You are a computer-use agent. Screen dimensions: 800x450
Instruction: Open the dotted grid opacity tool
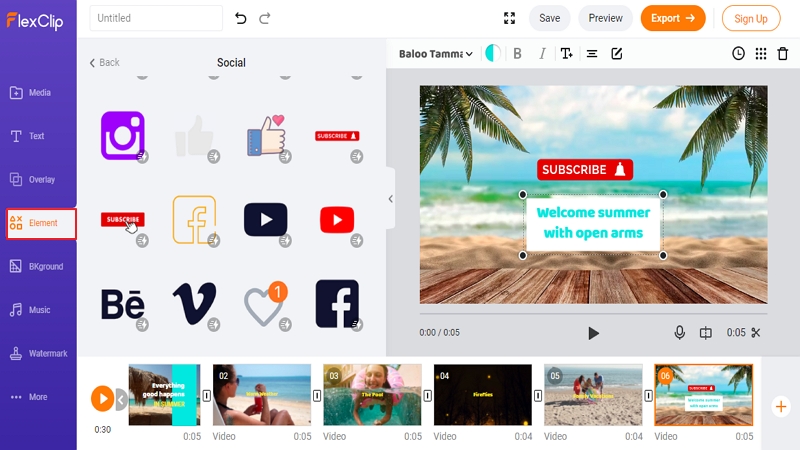click(x=761, y=54)
